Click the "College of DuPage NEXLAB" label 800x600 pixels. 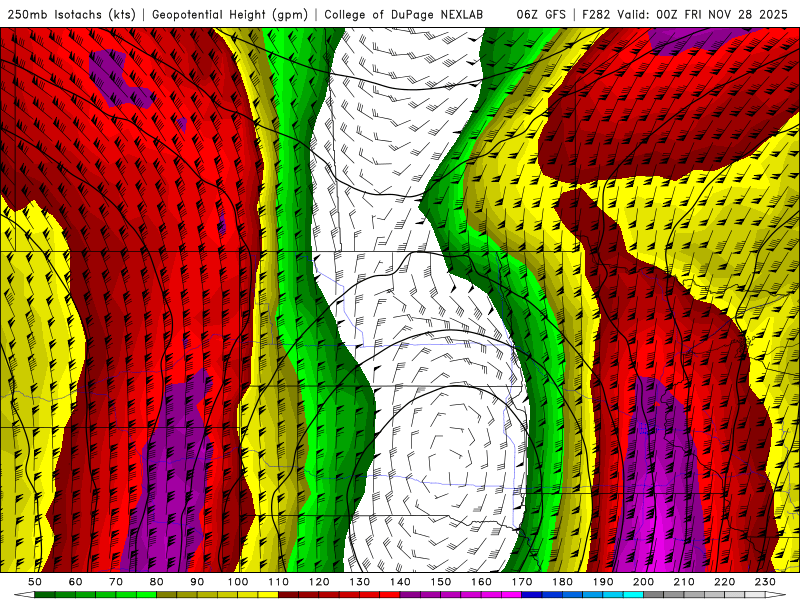(x=404, y=15)
